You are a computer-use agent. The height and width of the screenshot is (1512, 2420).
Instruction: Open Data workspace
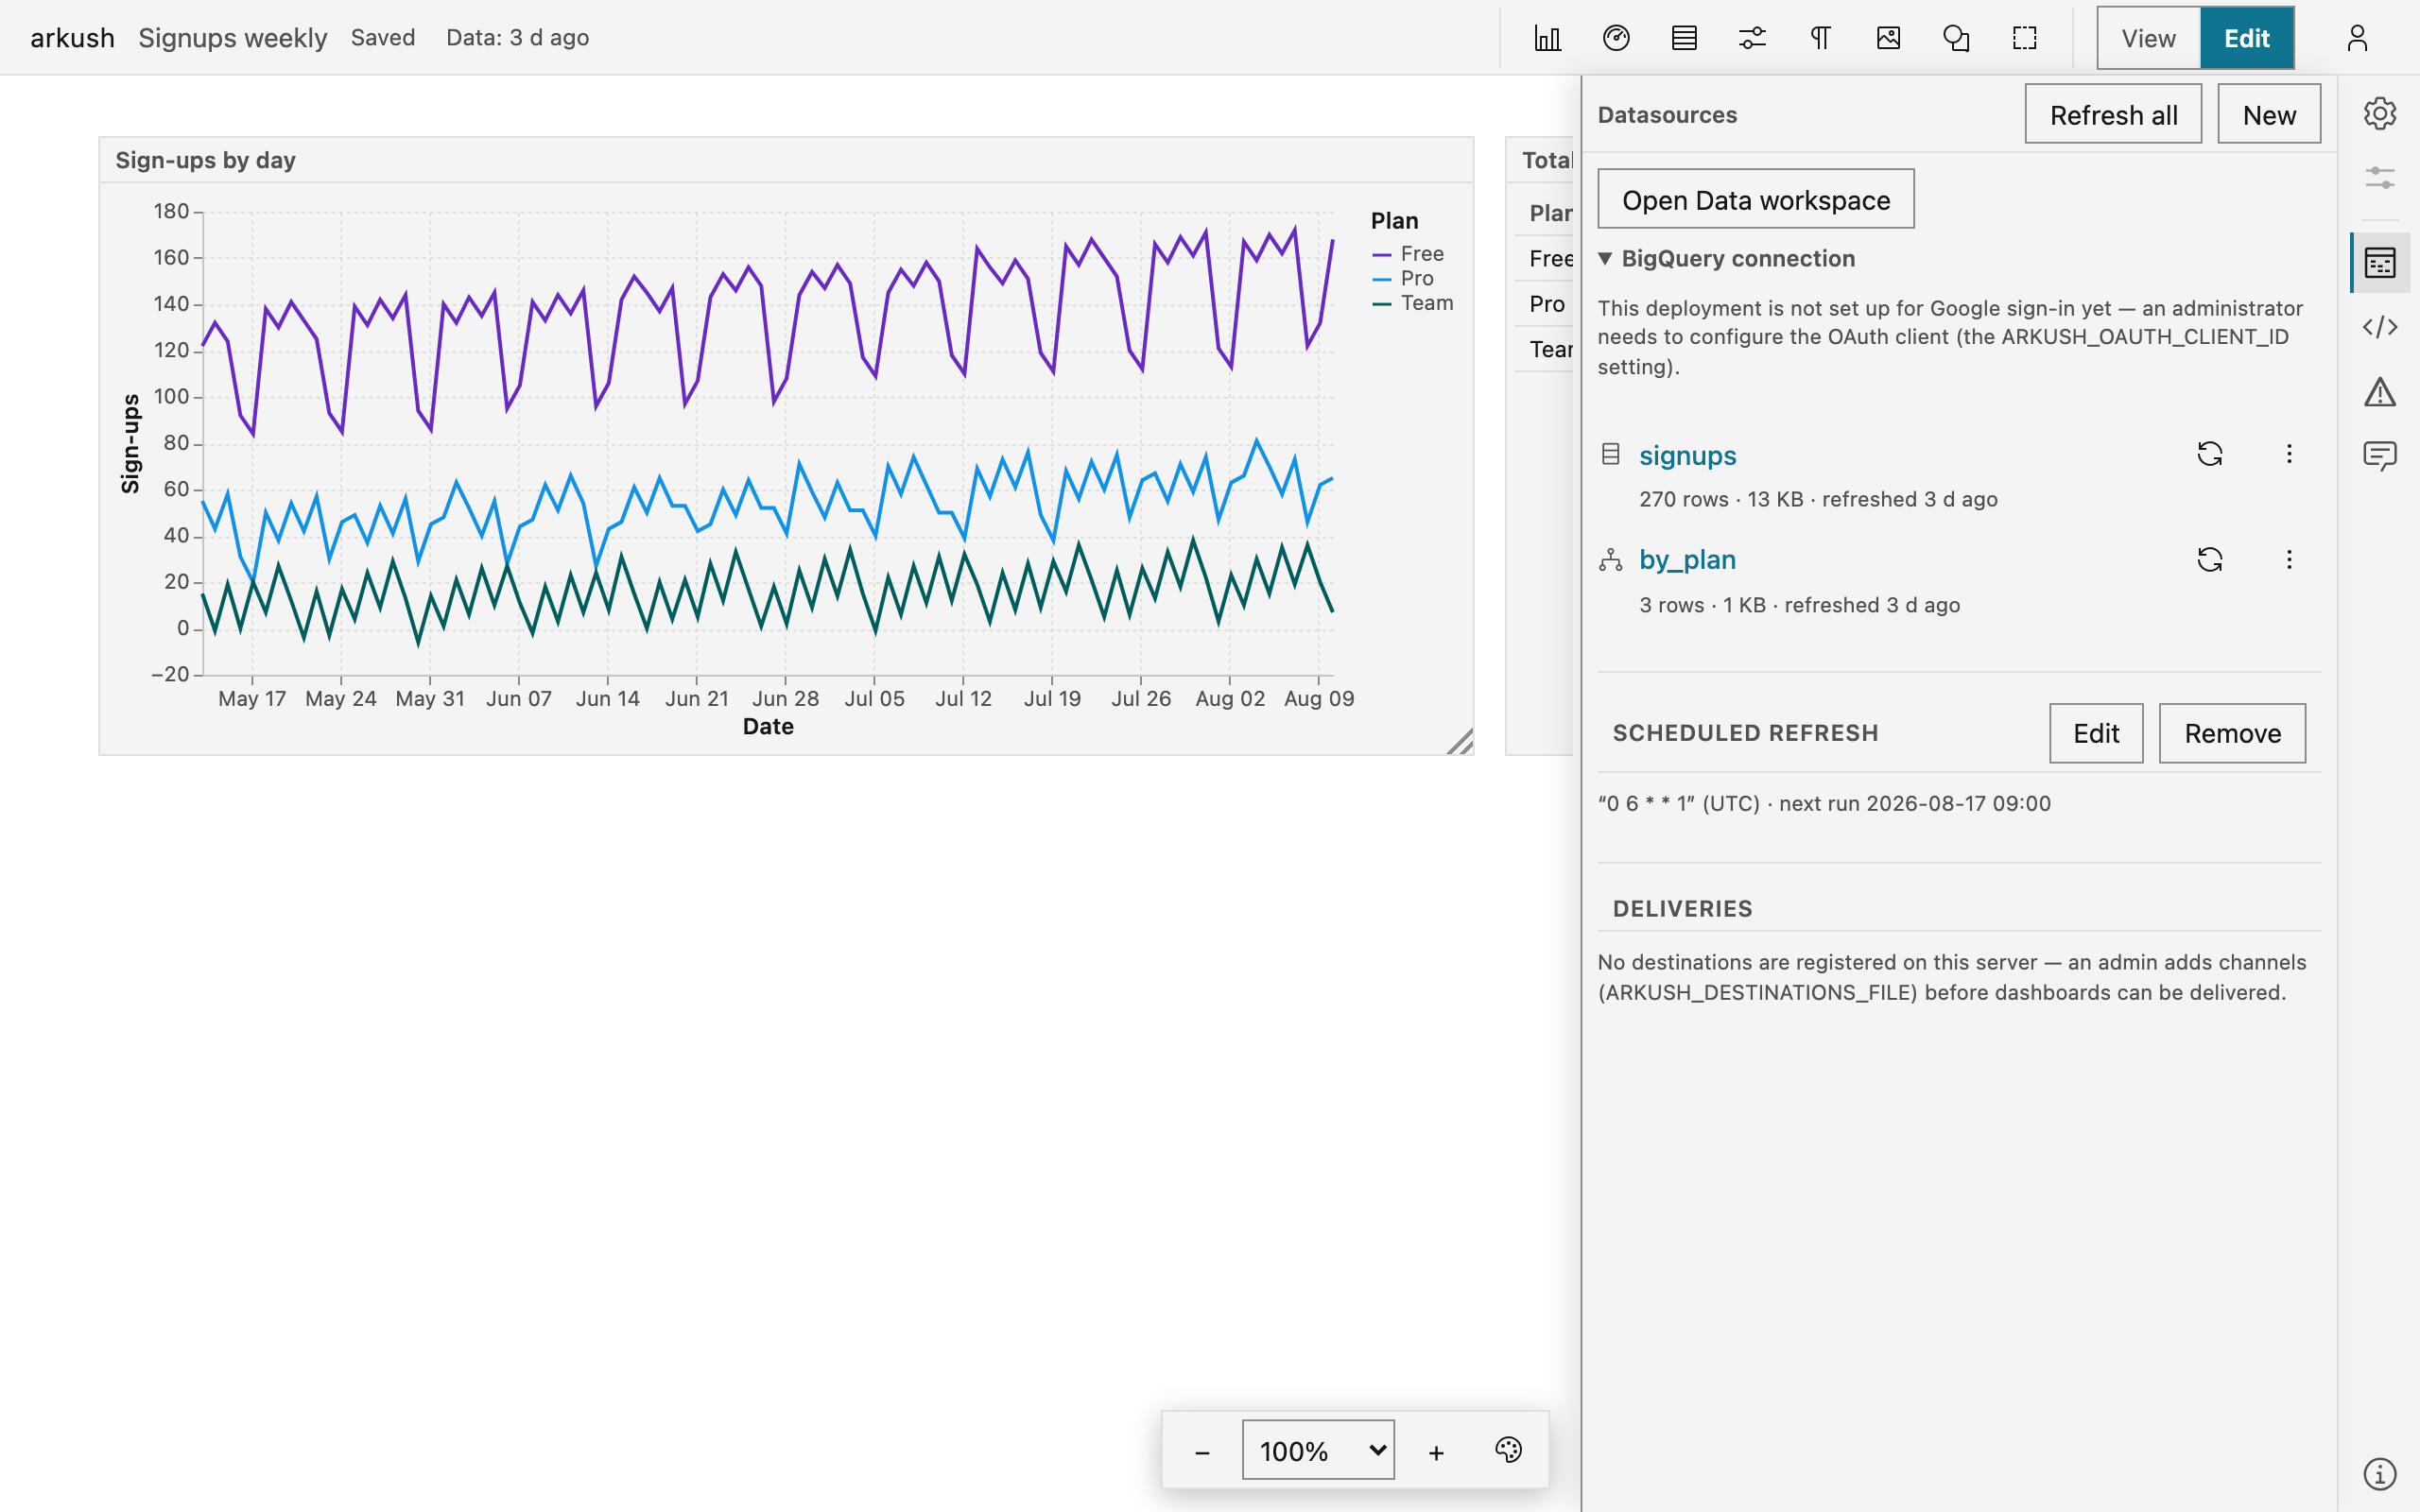[x=1756, y=199]
